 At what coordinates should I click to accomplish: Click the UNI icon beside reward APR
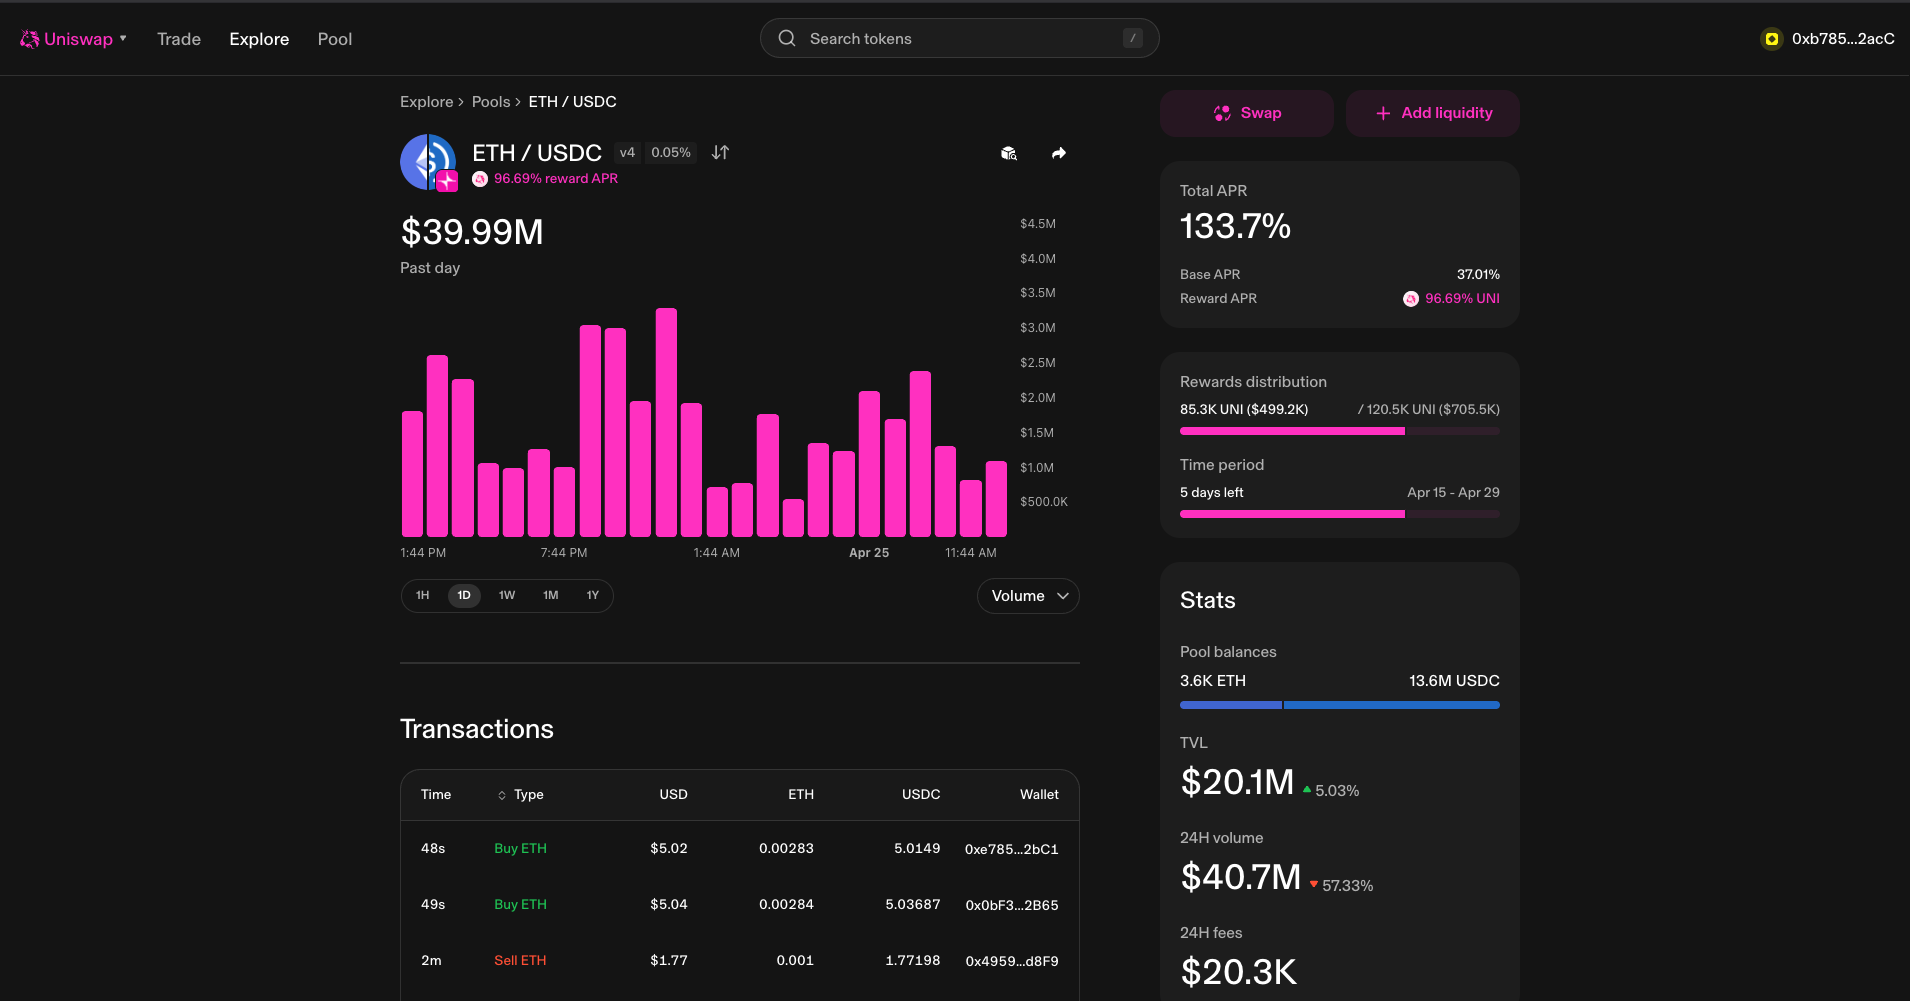pos(480,179)
